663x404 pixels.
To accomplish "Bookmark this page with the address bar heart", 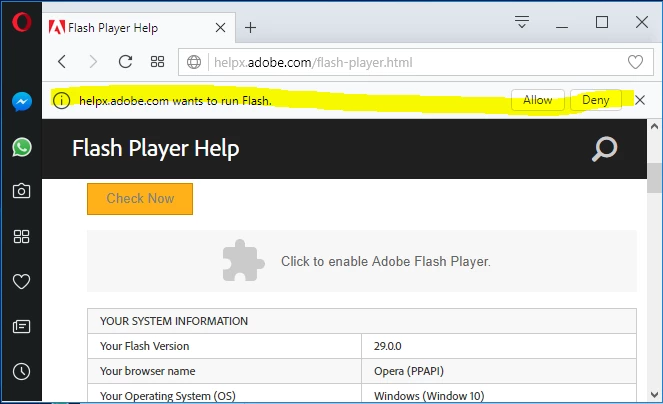I will 635,62.
